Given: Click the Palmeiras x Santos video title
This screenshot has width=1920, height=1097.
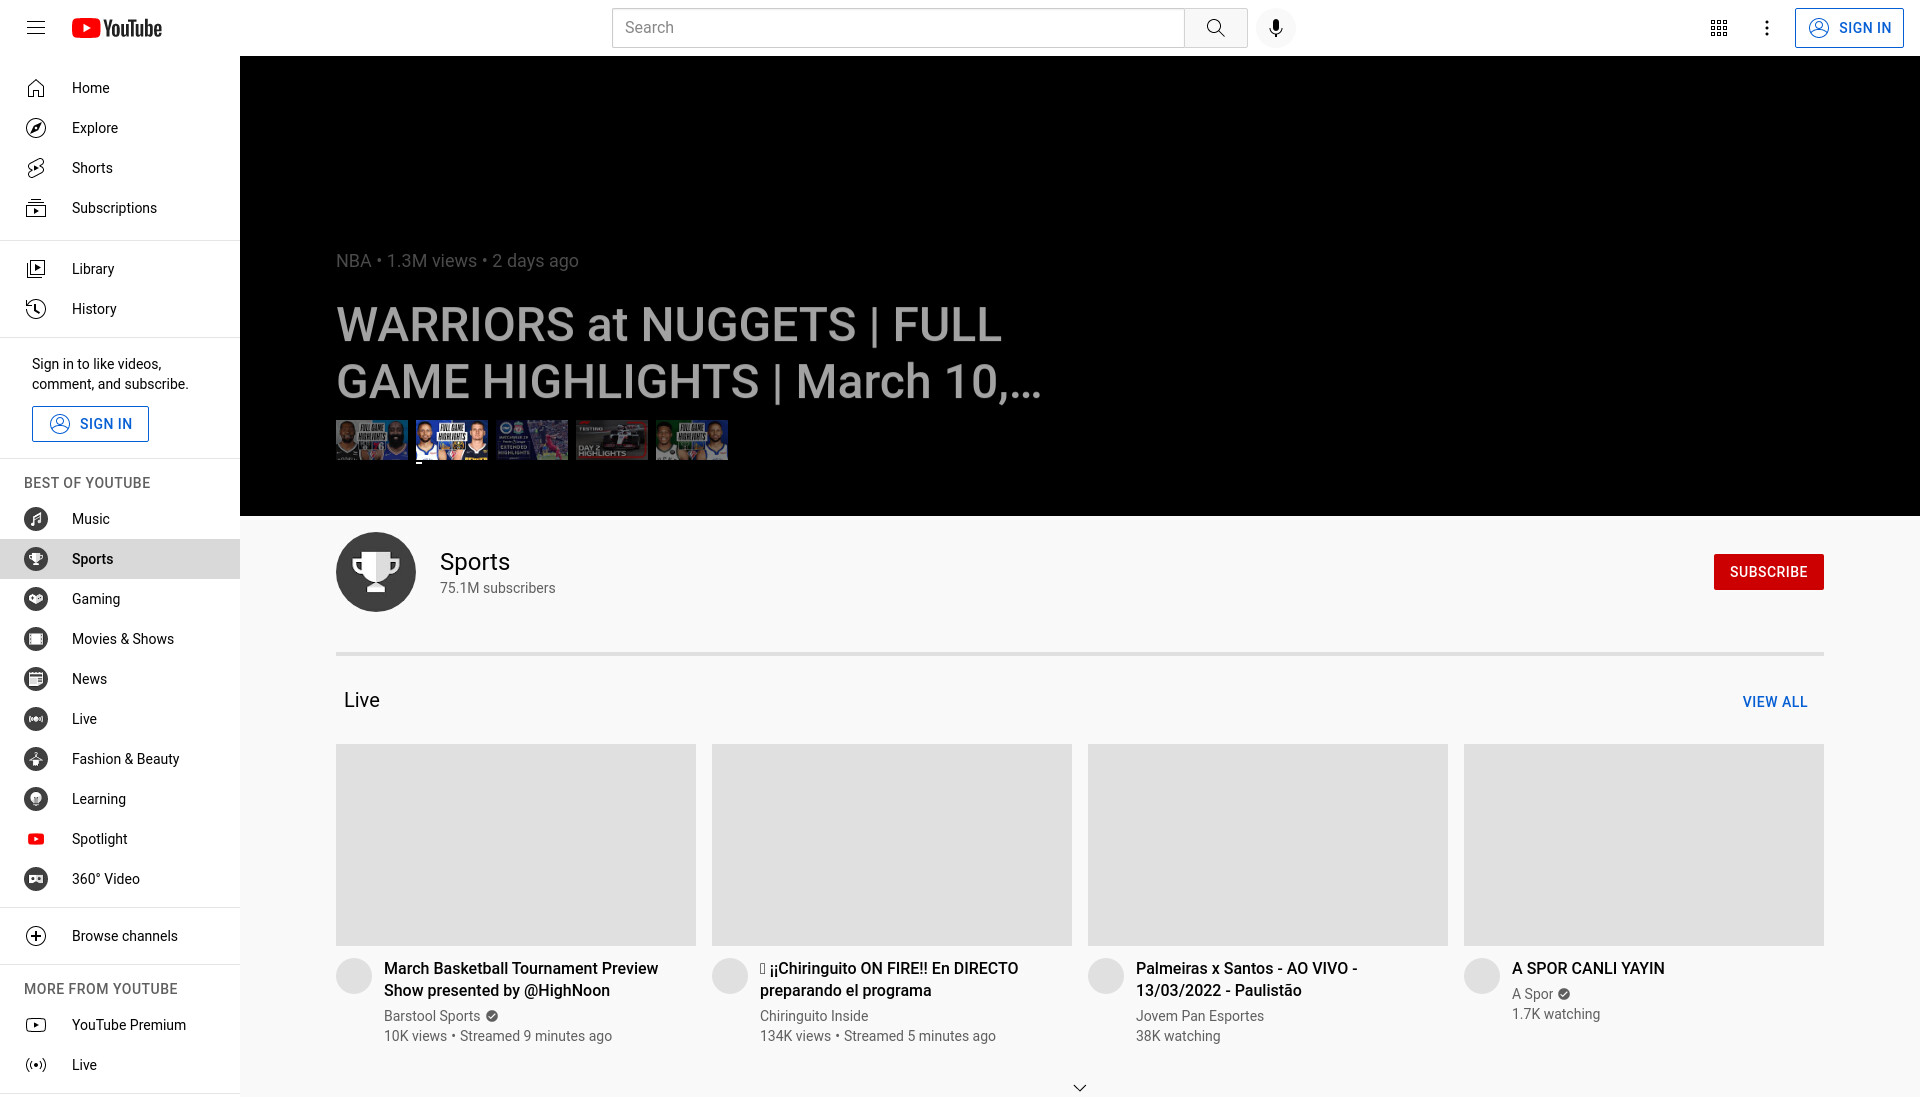Looking at the screenshot, I should [x=1246, y=979].
